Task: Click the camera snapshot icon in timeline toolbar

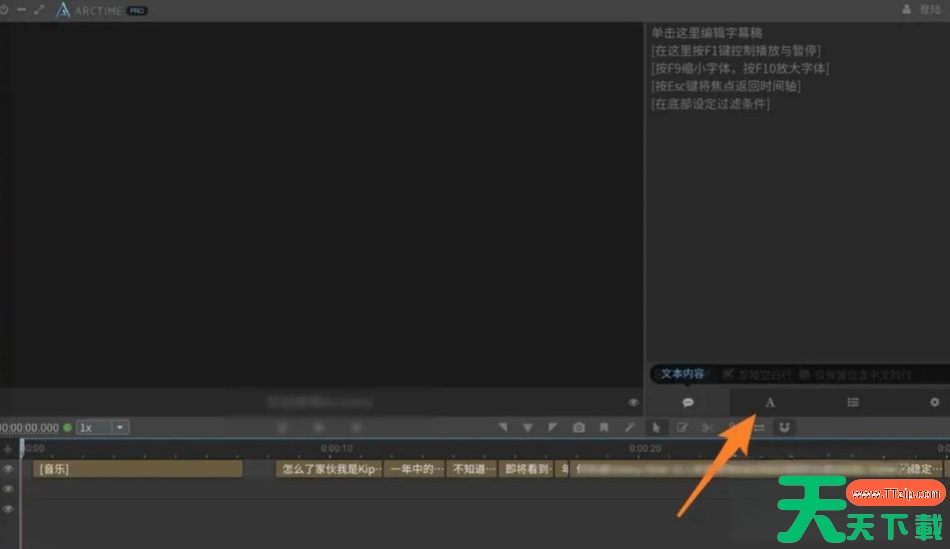Action: coord(579,428)
